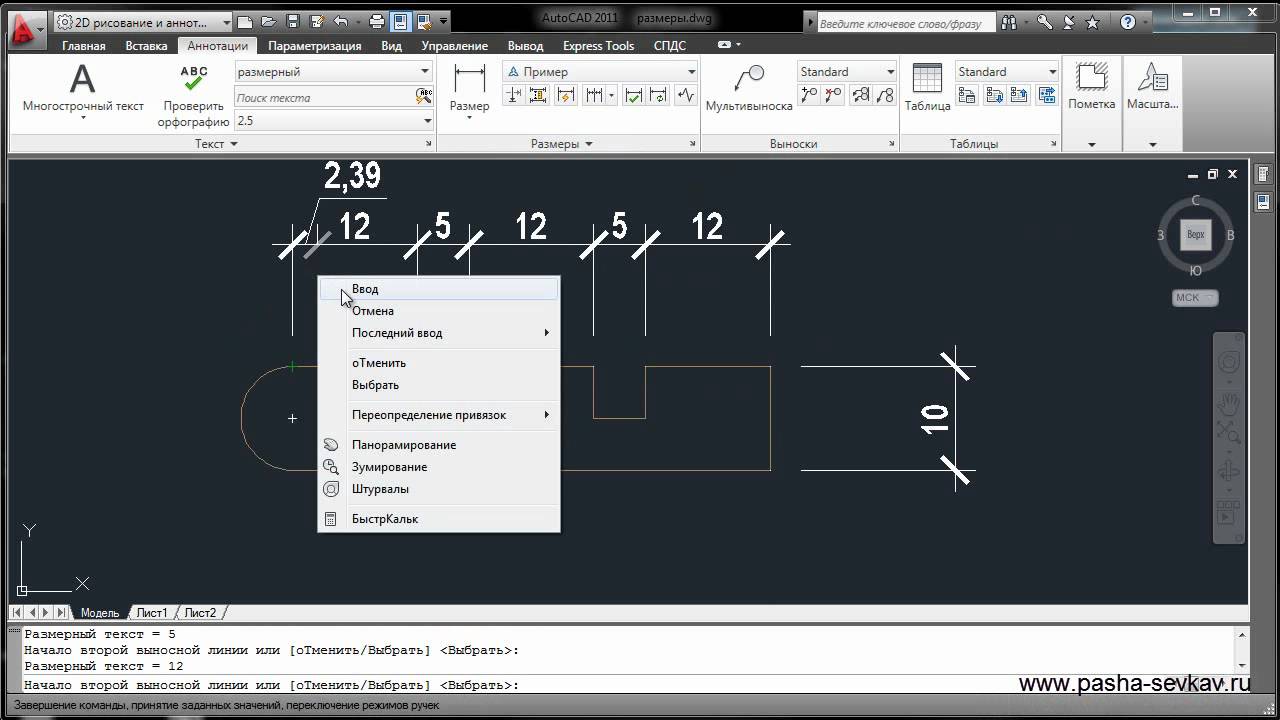Image resolution: width=1280 pixels, height=720 pixels.
Task: Click the find text search icon
Action: (x=424, y=97)
